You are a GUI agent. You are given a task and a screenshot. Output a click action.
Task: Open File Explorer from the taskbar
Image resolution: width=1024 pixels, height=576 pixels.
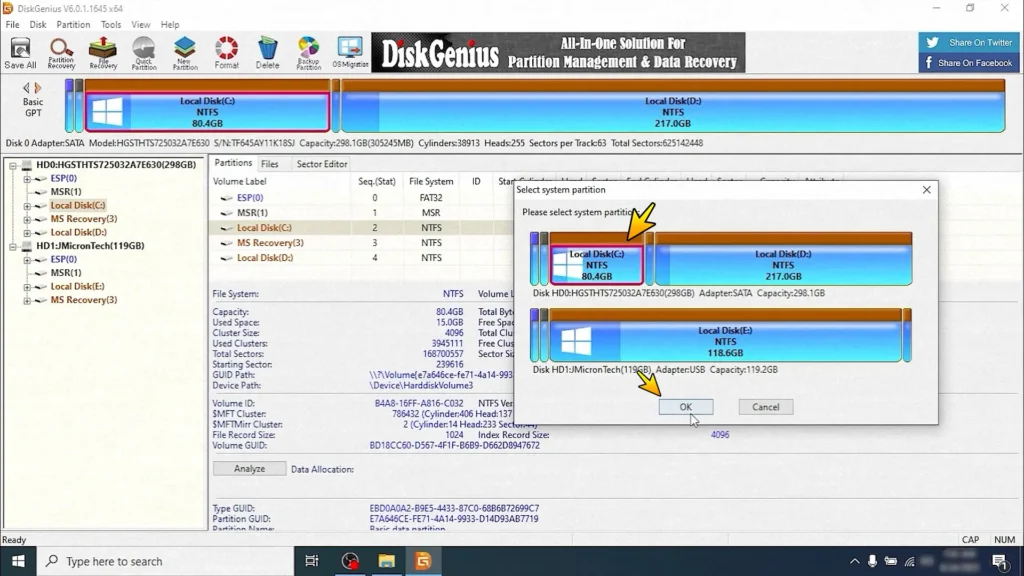click(387, 561)
